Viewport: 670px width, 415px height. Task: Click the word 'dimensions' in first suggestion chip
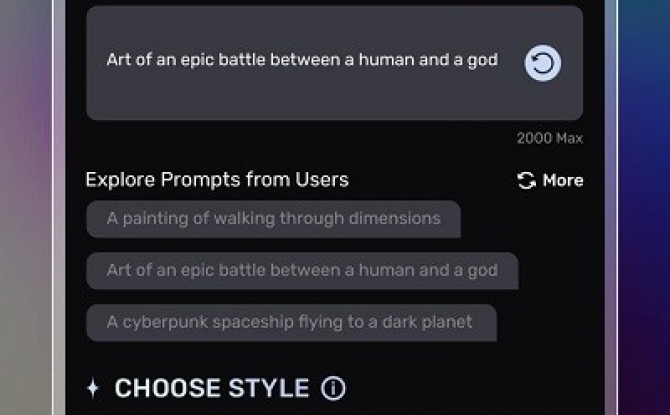click(395, 218)
